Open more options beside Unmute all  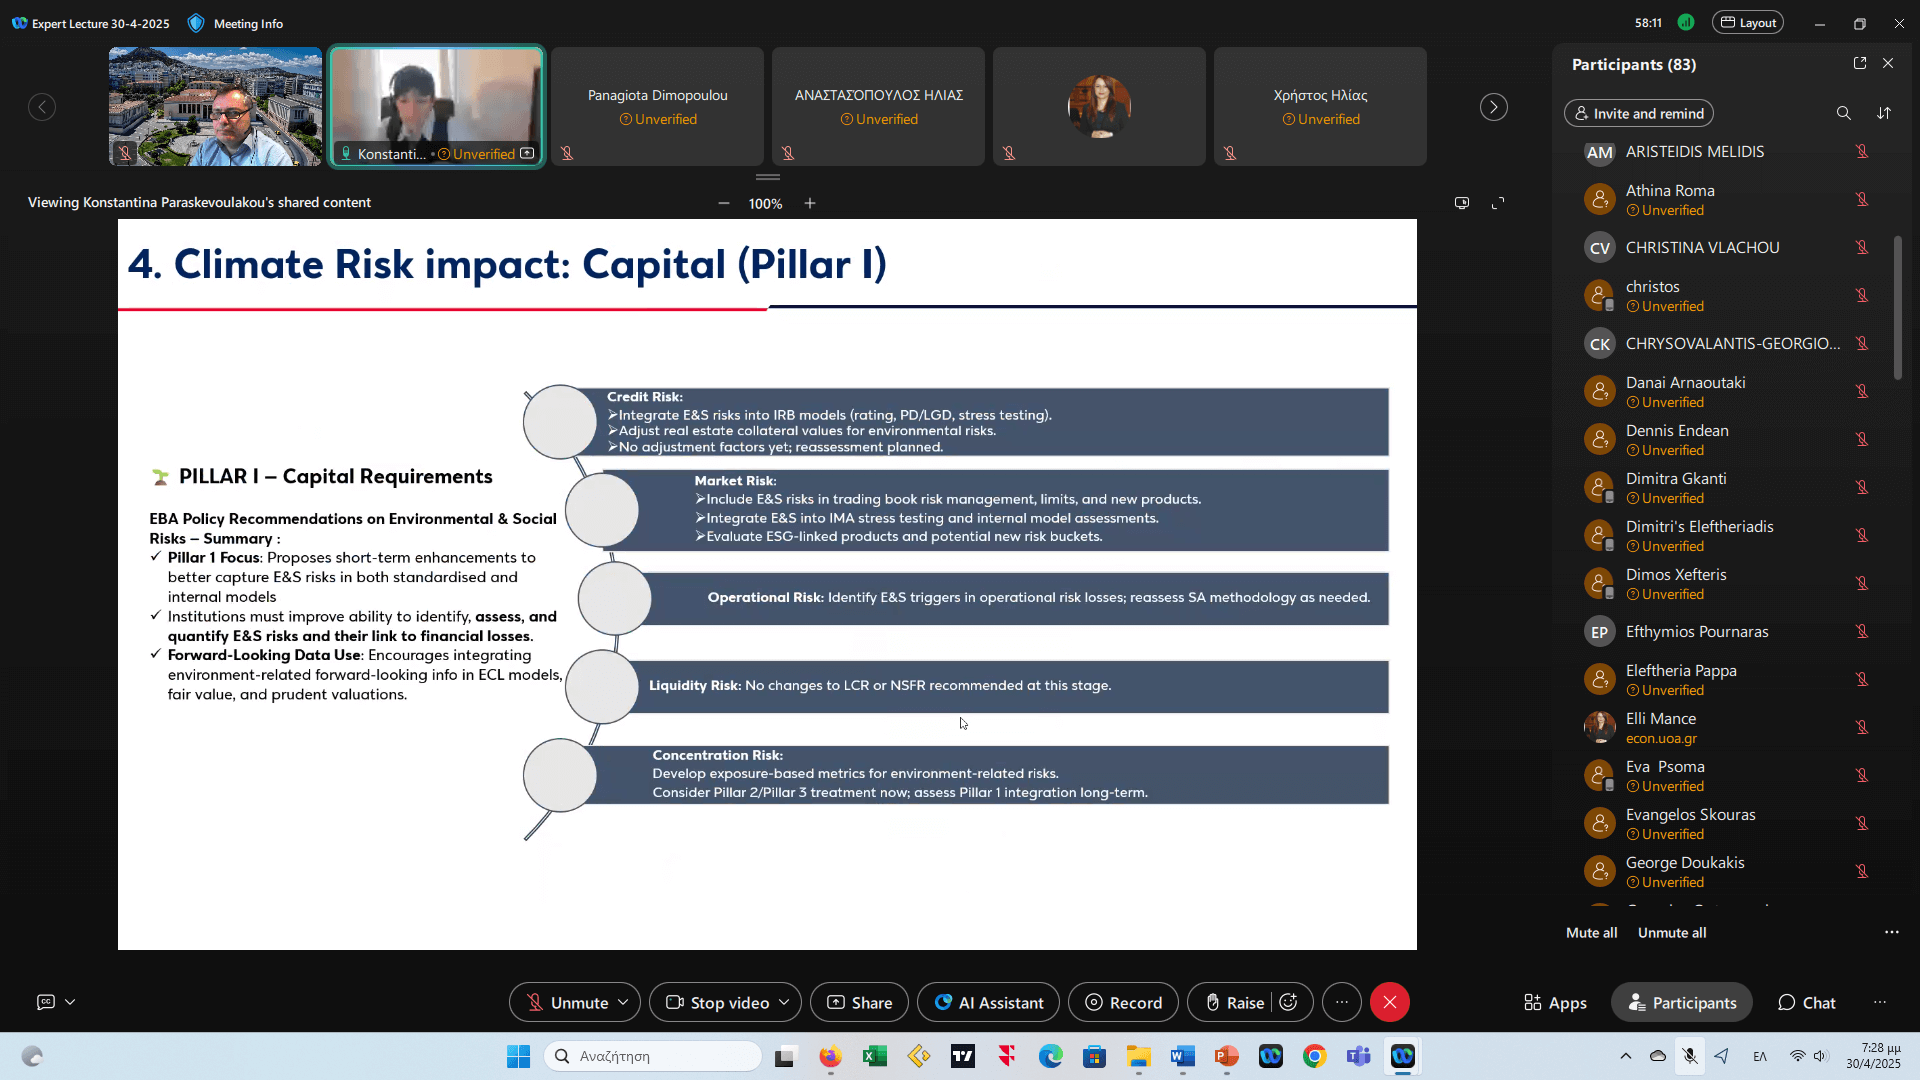1891,932
